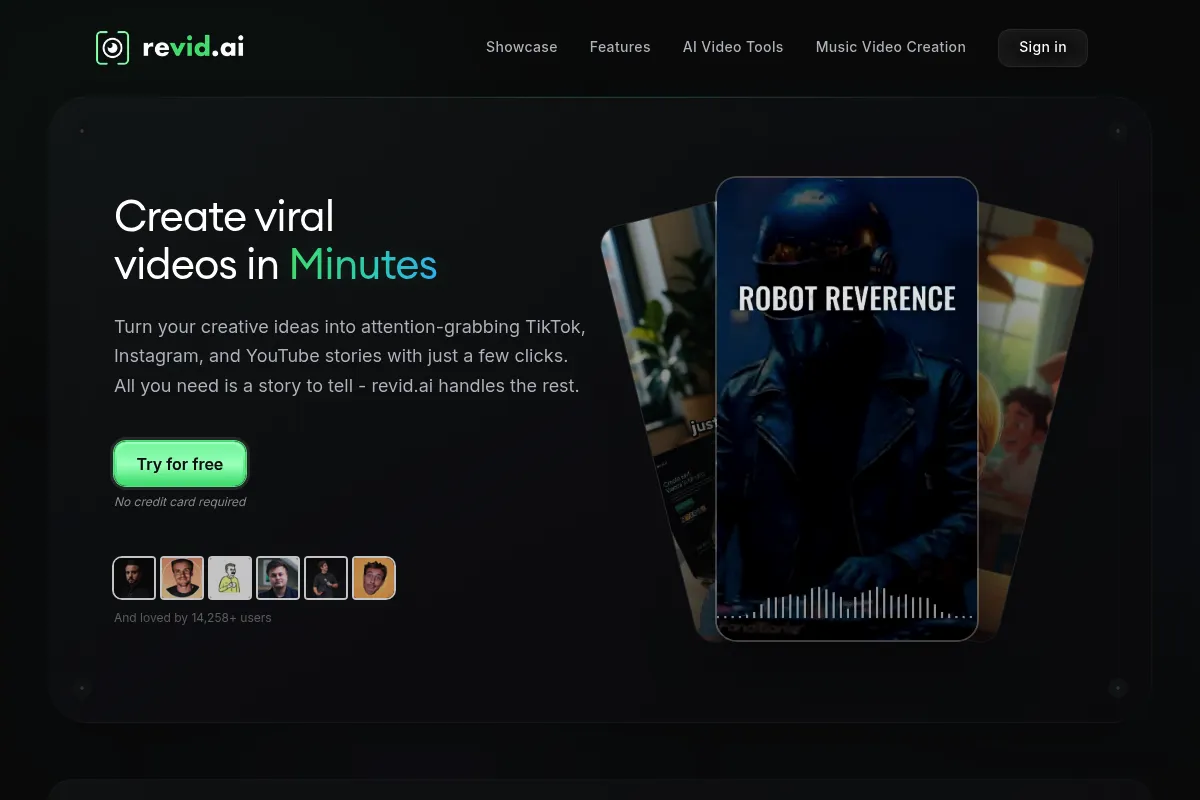
Task: Open AI Video Tools in navigation
Action: click(x=733, y=47)
